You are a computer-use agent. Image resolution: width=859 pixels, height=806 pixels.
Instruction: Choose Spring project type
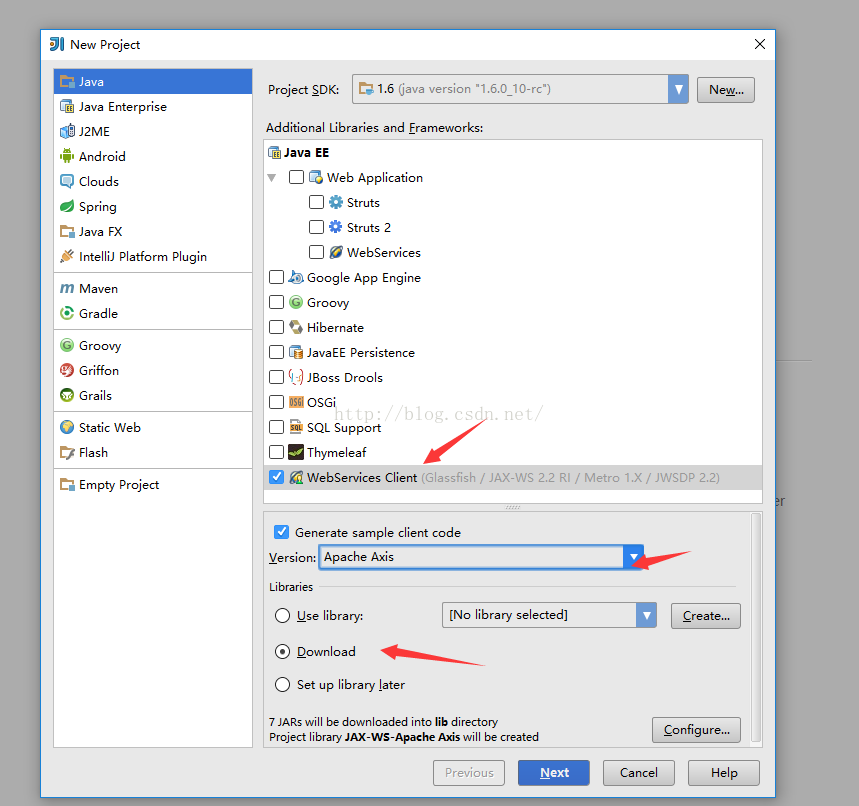click(153, 207)
